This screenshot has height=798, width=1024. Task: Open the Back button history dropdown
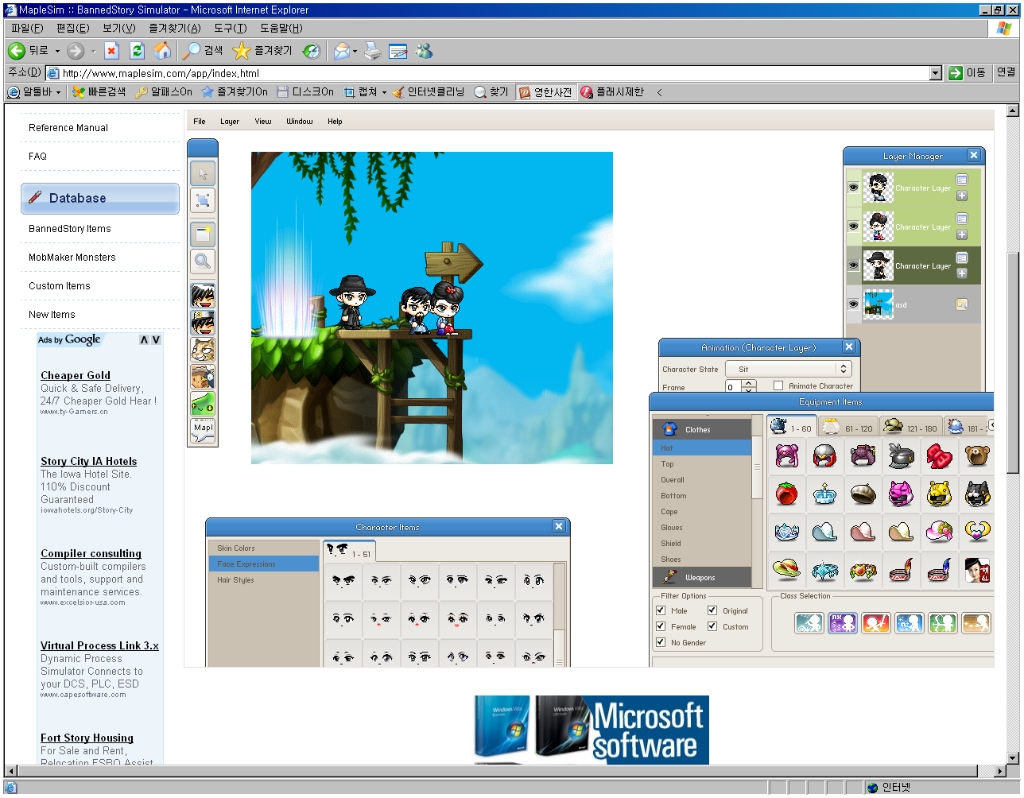[57, 51]
